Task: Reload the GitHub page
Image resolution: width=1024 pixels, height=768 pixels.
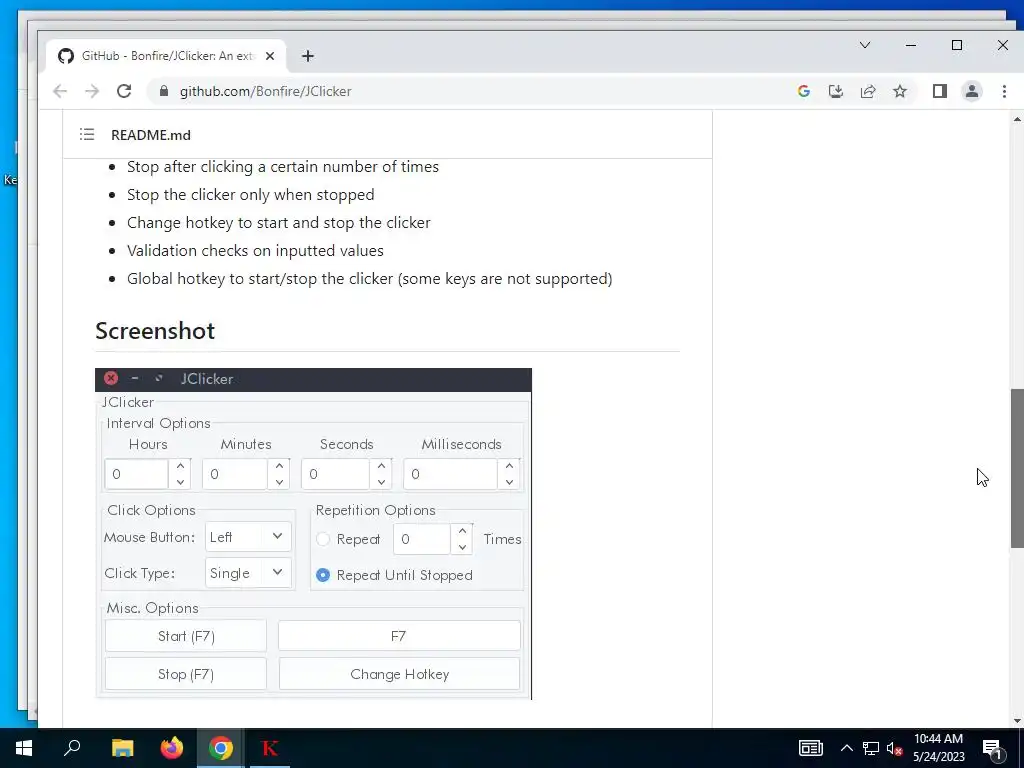Action: pyautogui.click(x=124, y=91)
